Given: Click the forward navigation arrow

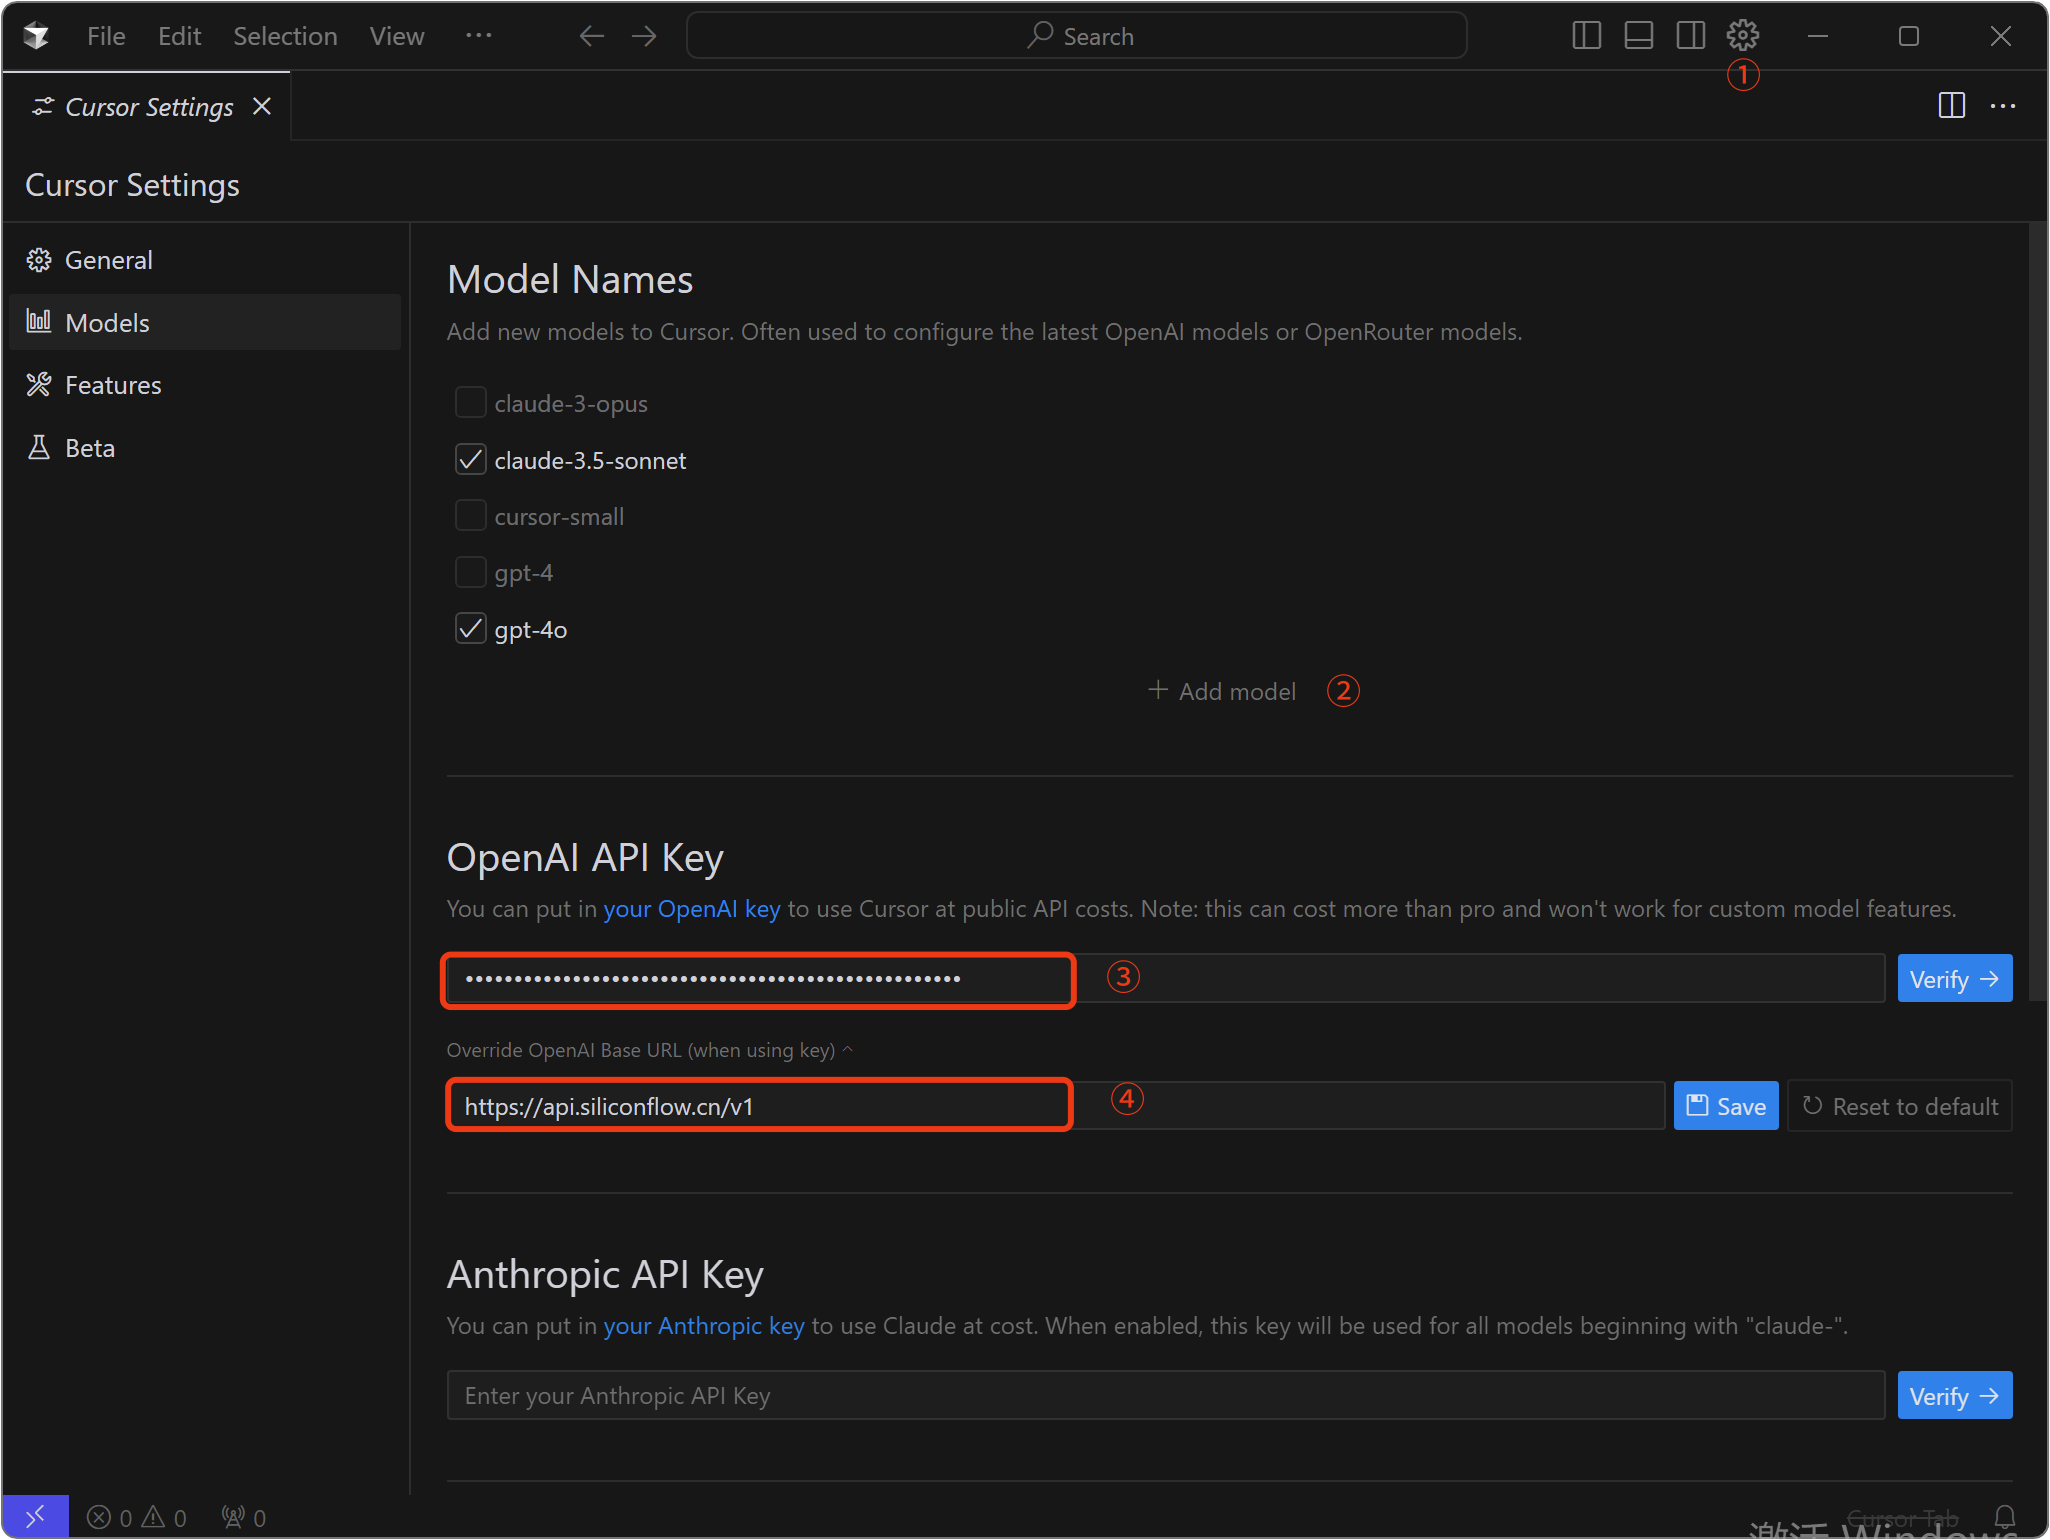Looking at the screenshot, I should tap(644, 36).
